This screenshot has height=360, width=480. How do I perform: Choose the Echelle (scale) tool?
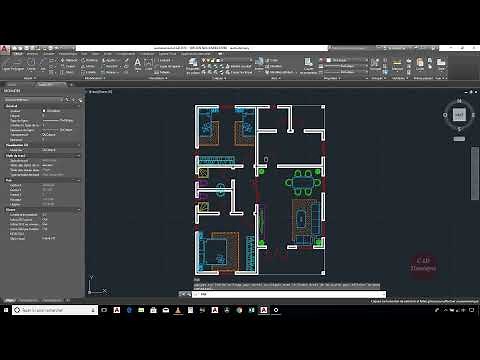click(89, 72)
